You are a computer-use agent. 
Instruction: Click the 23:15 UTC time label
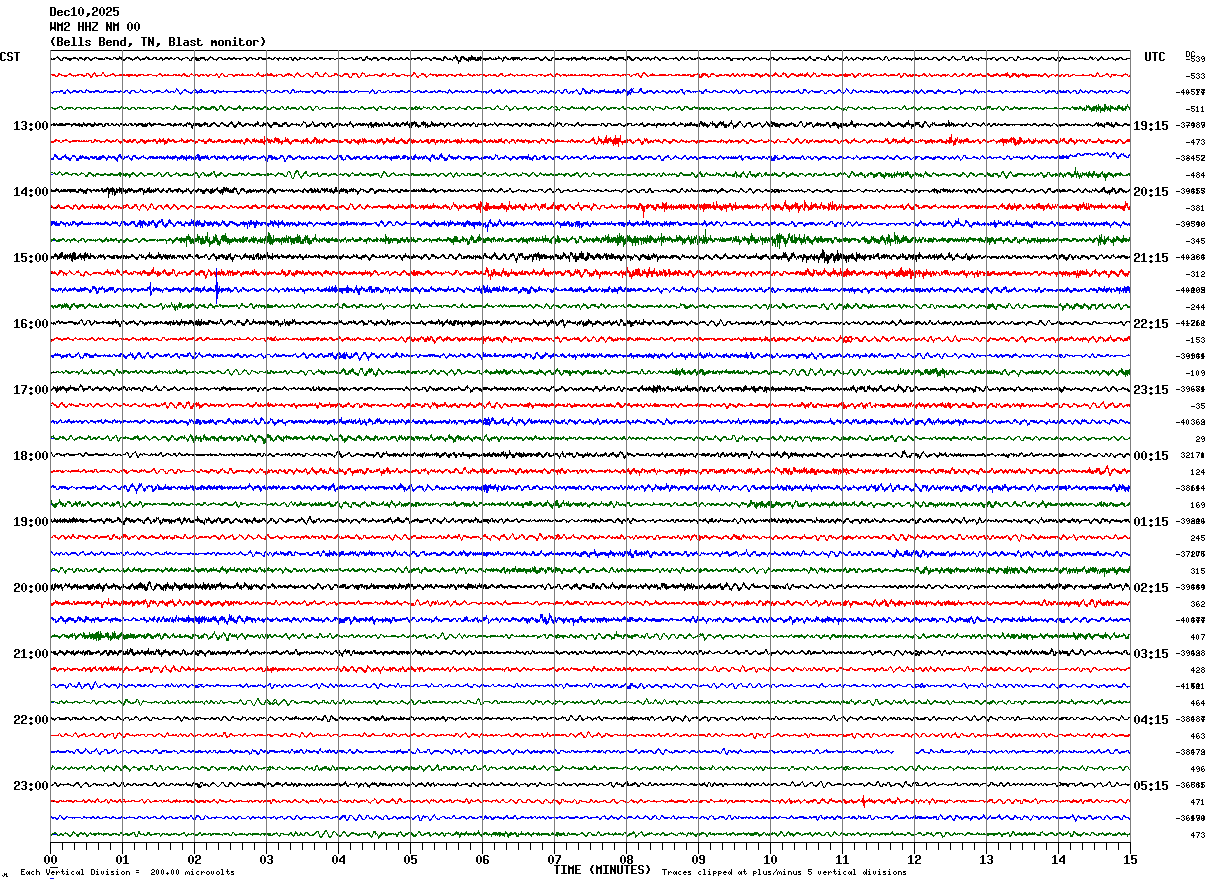[x=1151, y=390]
